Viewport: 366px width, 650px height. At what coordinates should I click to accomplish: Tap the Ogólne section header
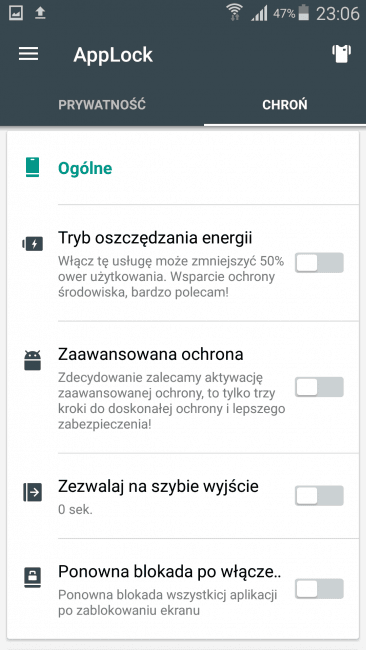tap(85, 168)
